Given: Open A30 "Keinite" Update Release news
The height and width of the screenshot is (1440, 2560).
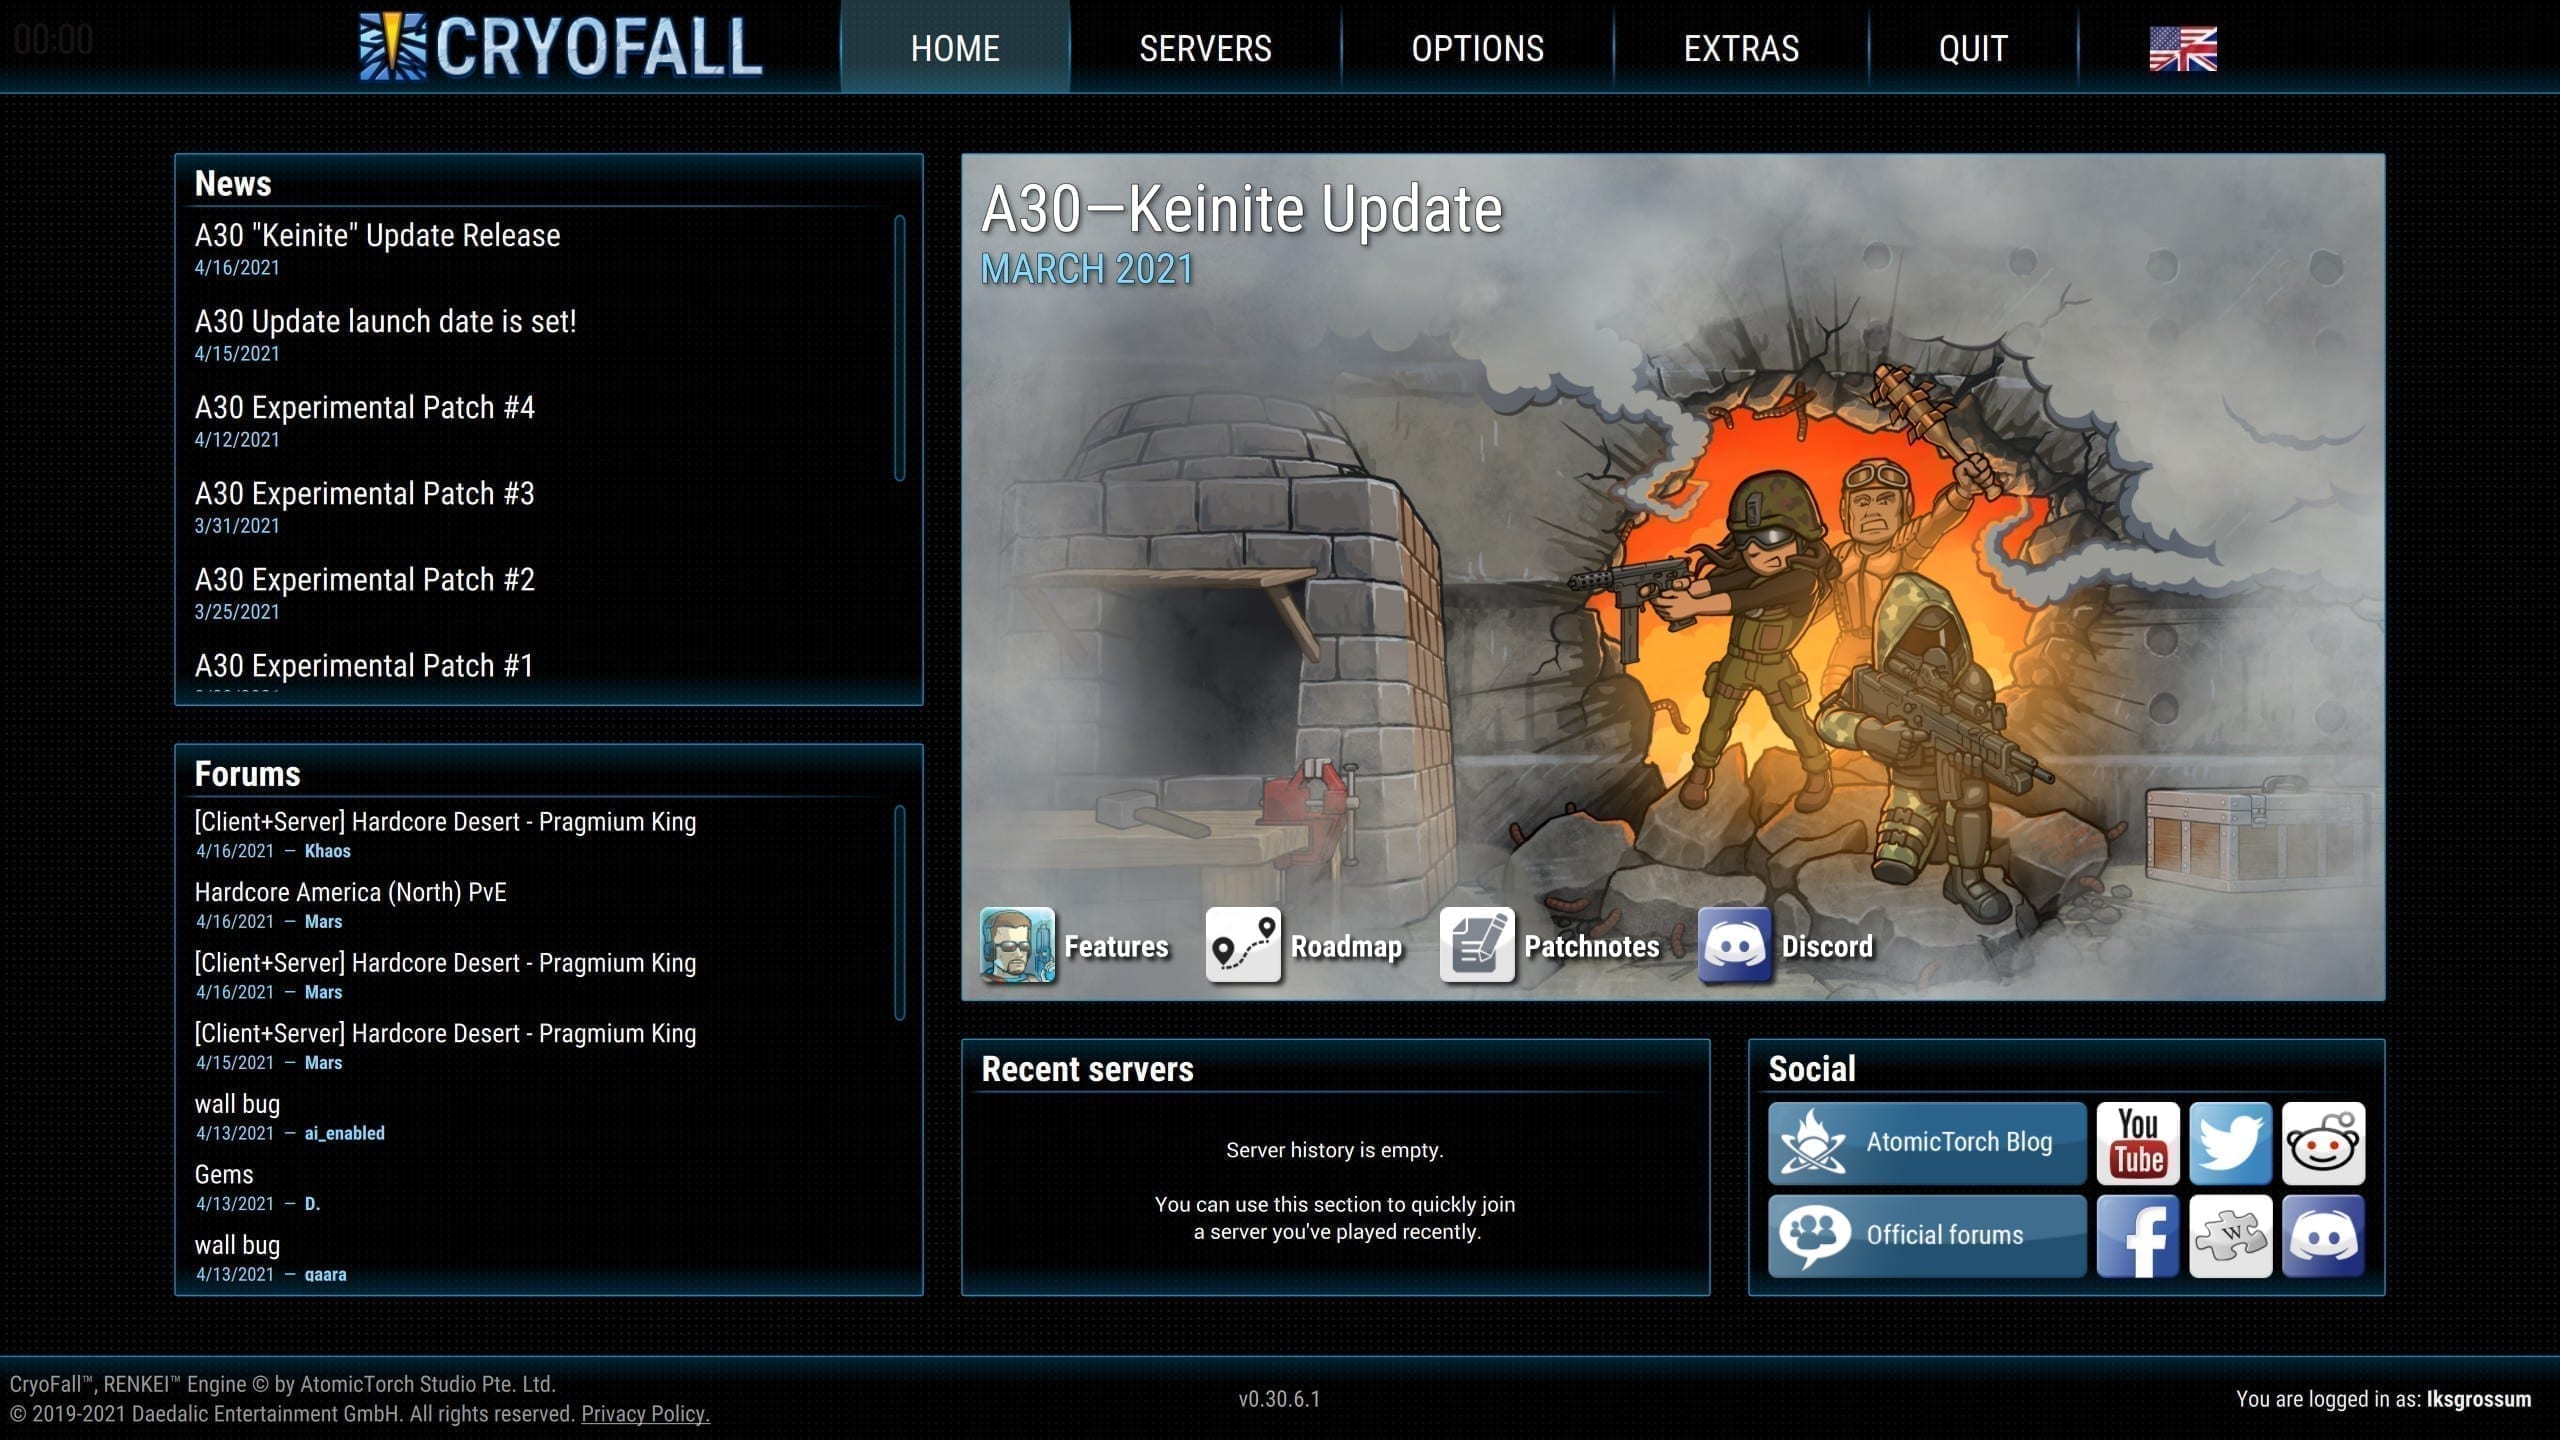Looking at the screenshot, I should 377,236.
